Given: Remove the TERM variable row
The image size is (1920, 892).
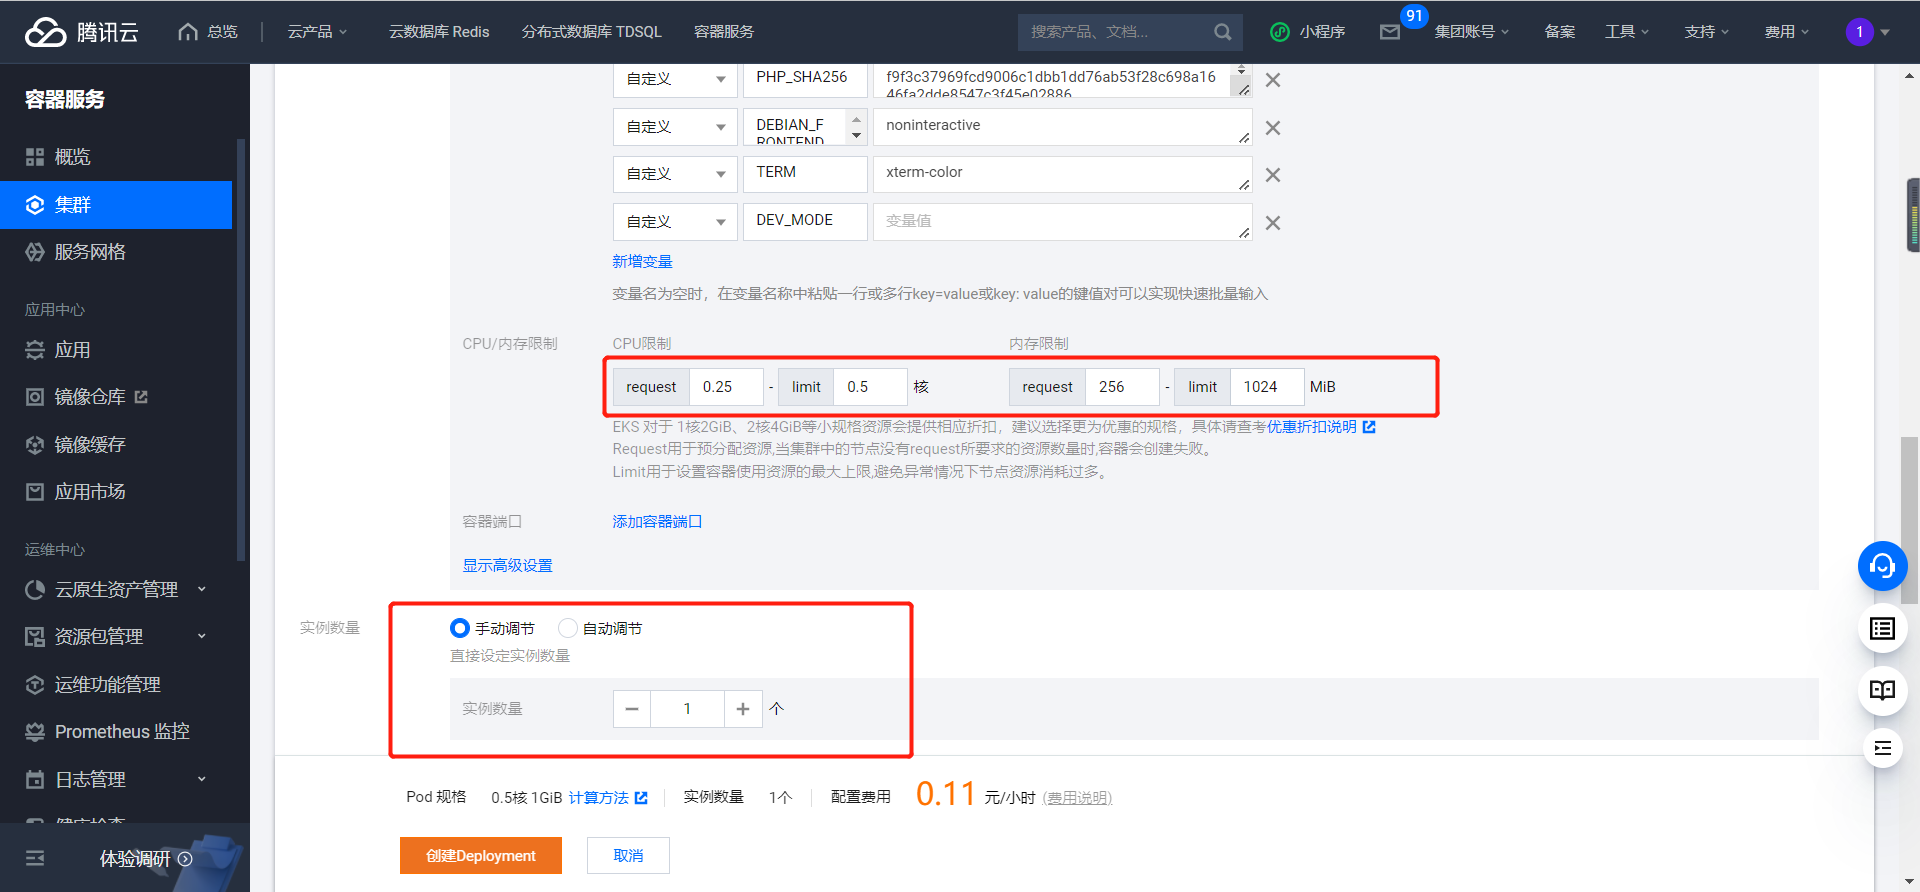Looking at the screenshot, I should pyautogui.click(x=1273, y=175).
